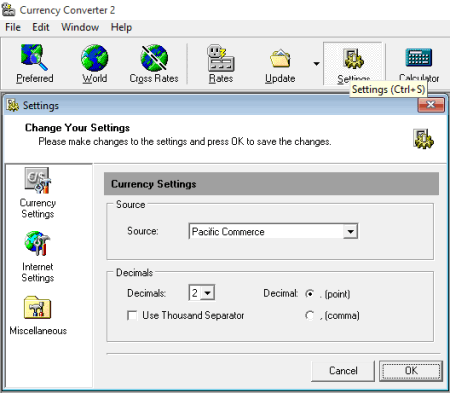
Task: Select the point decimal radio button
Action: pos(310,294)
